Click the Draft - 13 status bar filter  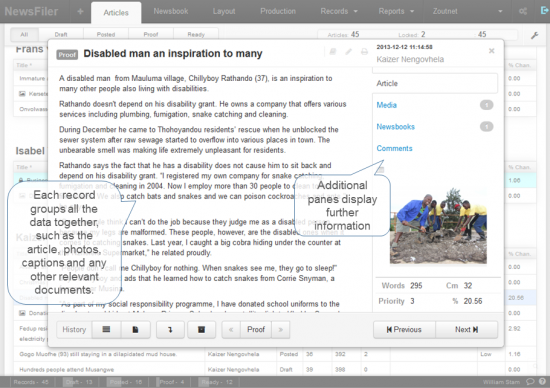[79, 382]
